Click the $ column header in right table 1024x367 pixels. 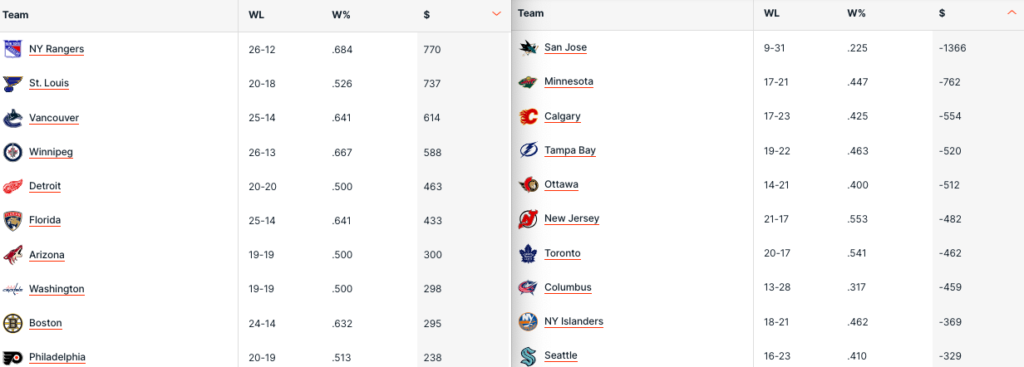point(942,13)
